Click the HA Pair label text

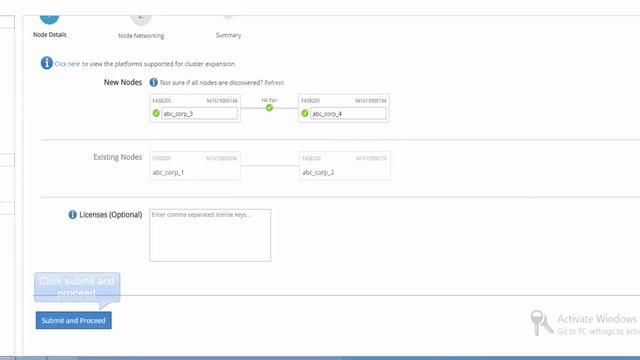[269, 100]
